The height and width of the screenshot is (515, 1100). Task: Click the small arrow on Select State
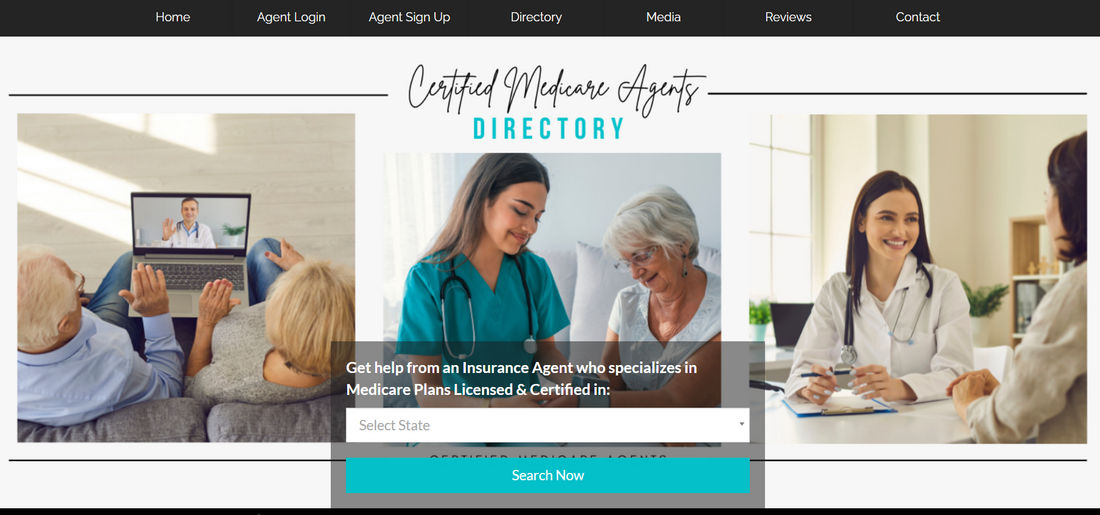pos(742,424)
